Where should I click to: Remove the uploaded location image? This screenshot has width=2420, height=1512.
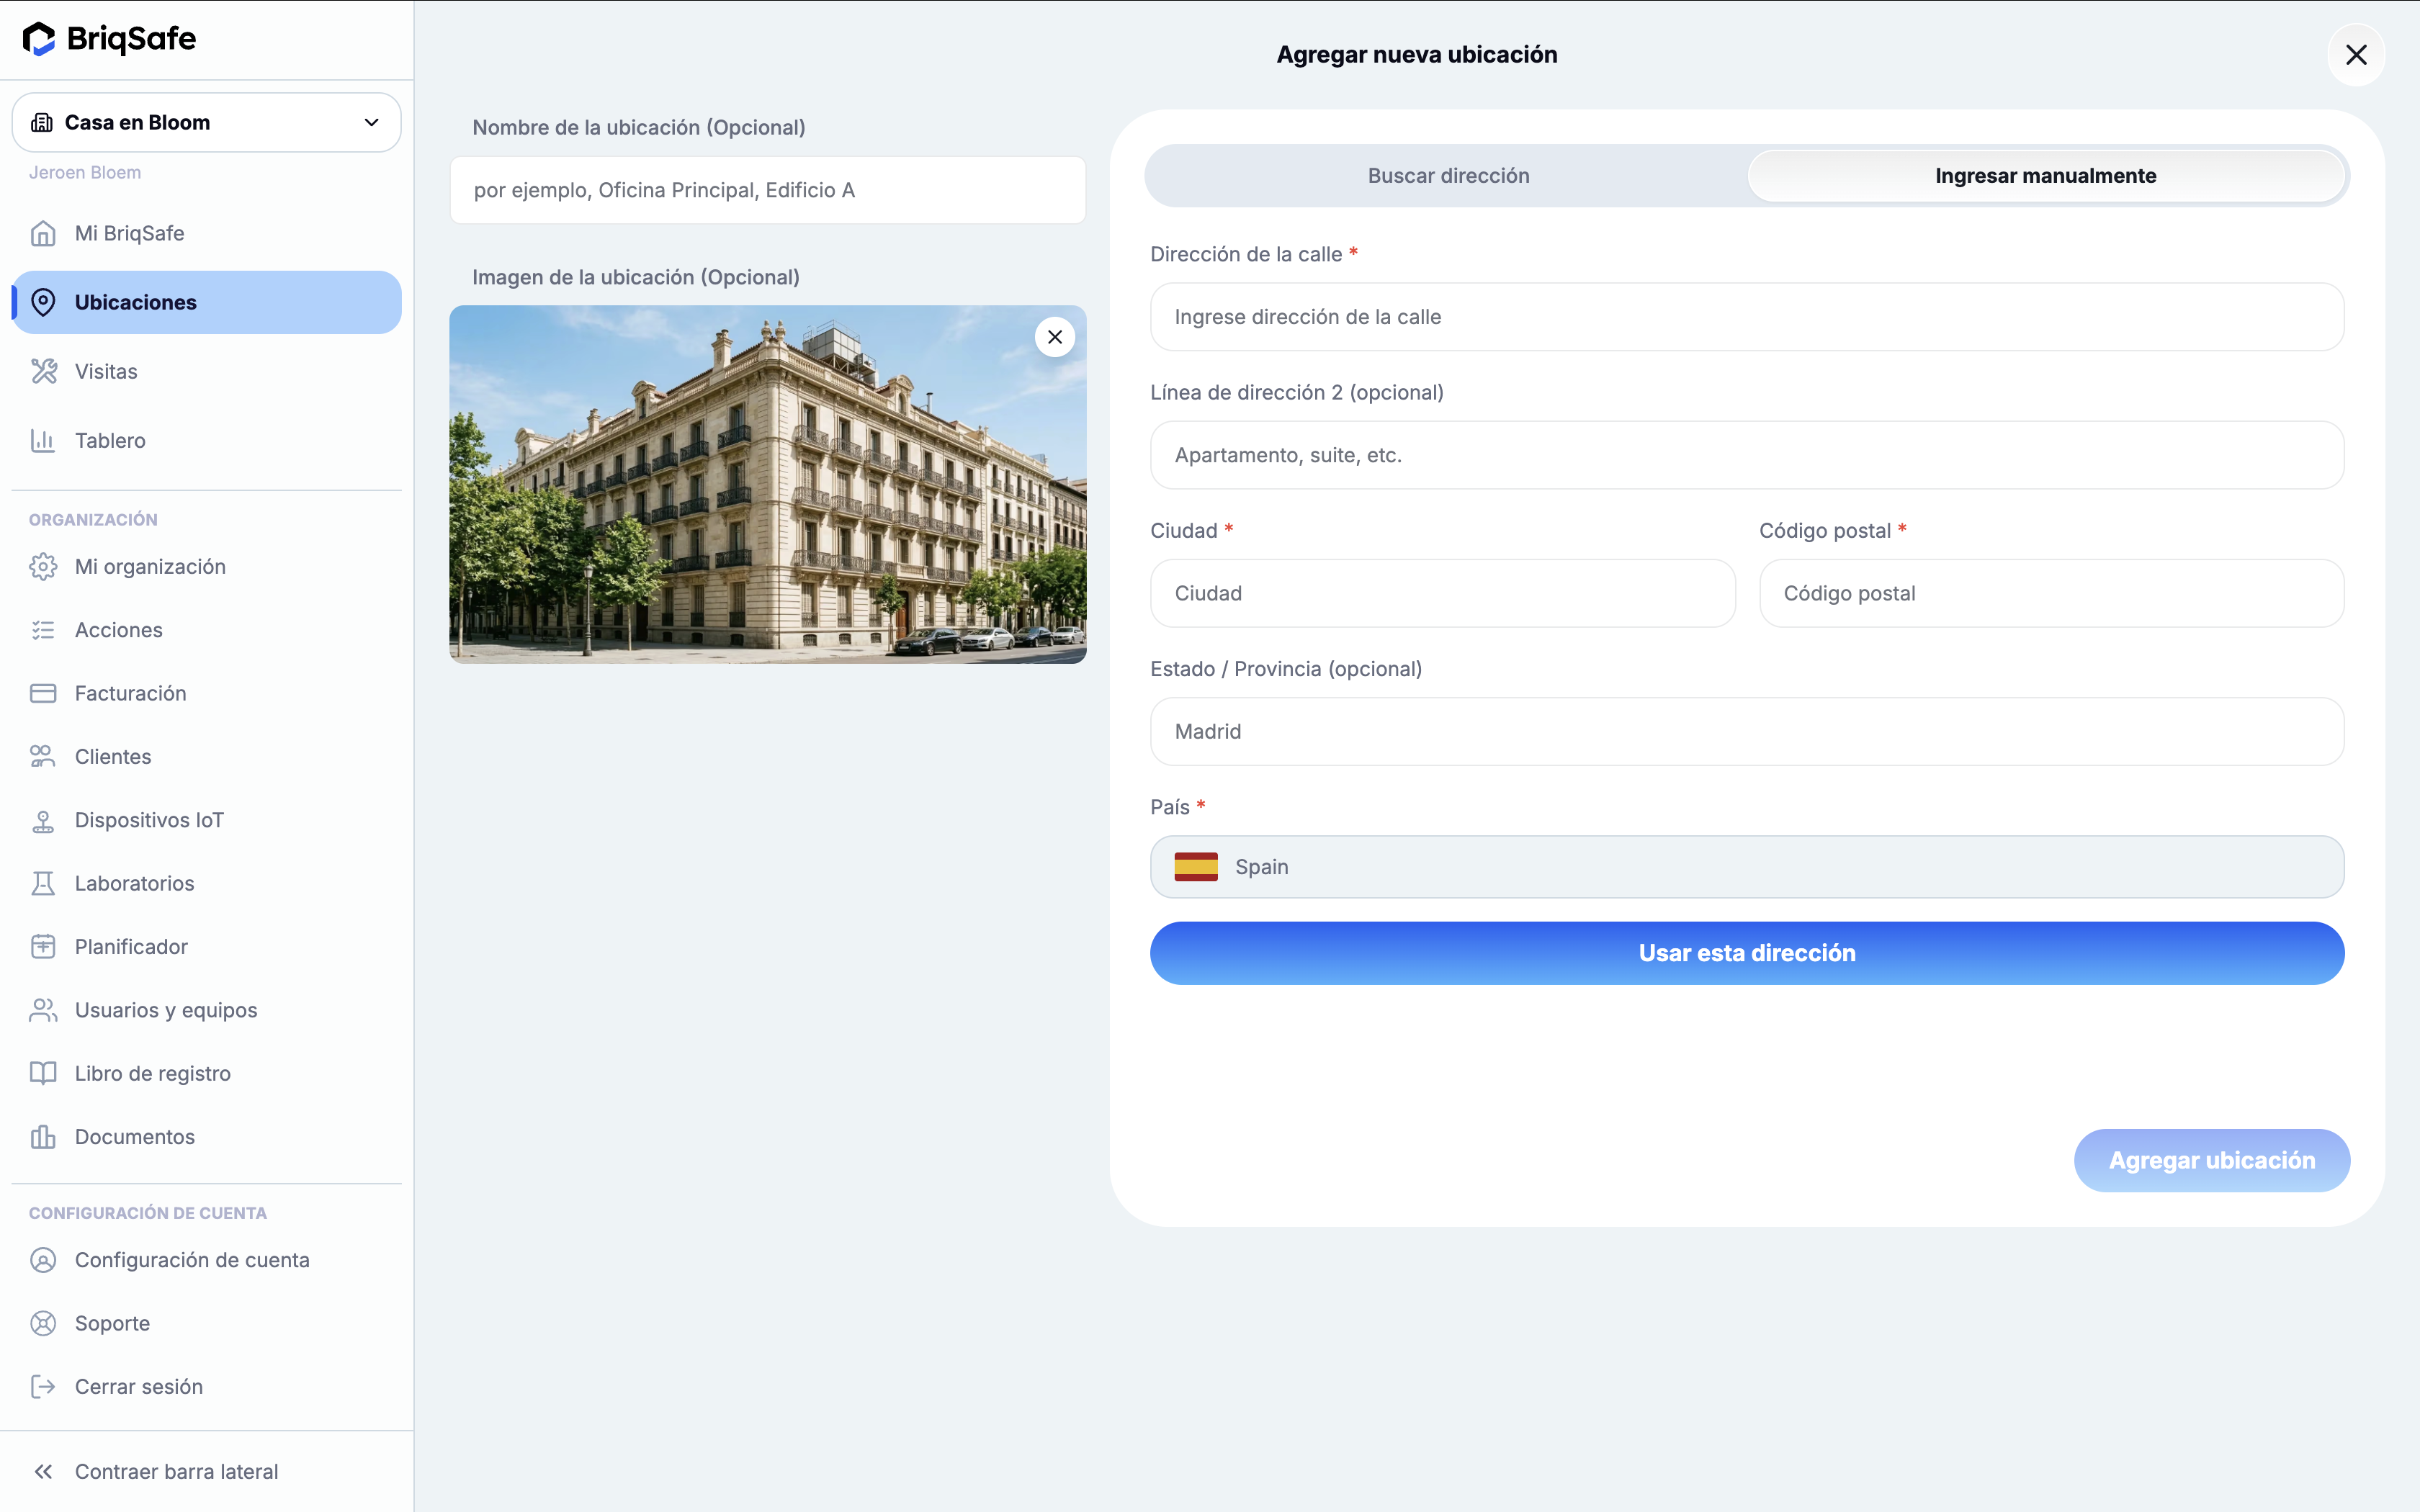point(1055,337)
